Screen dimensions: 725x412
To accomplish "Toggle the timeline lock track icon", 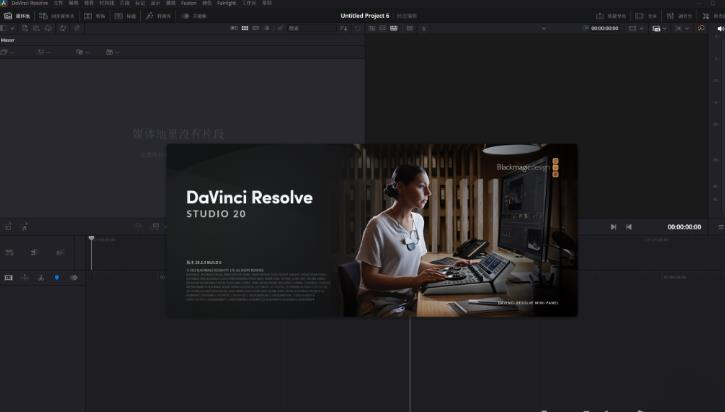I will click(25, 277).
